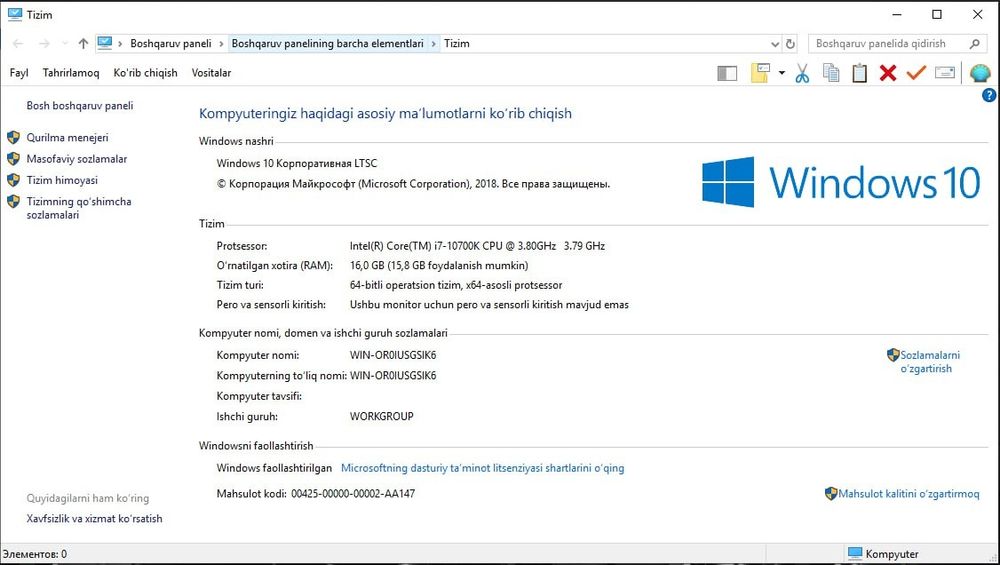
Task: Open Qurilma menejeri link
Action: [x=67, y=138]
